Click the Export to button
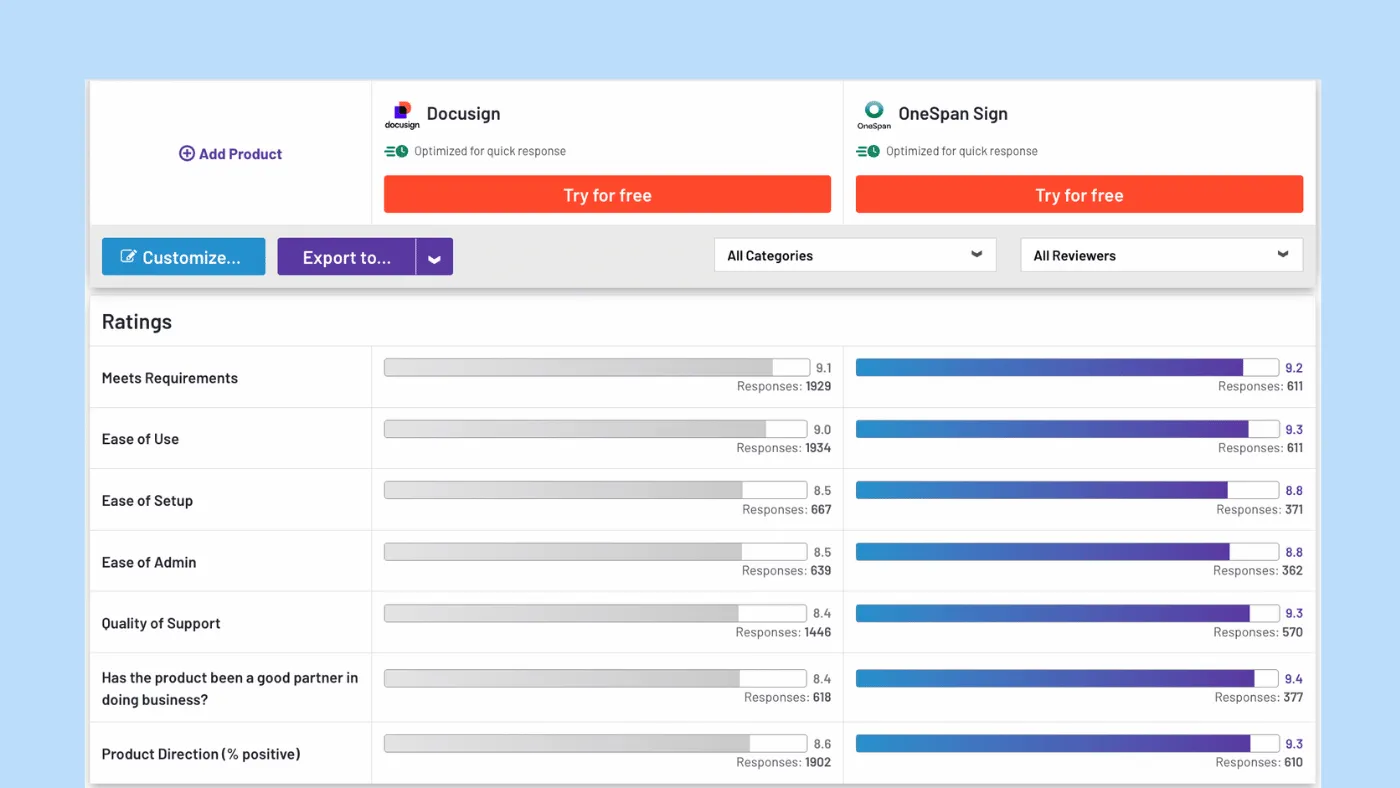 (346, 256)
